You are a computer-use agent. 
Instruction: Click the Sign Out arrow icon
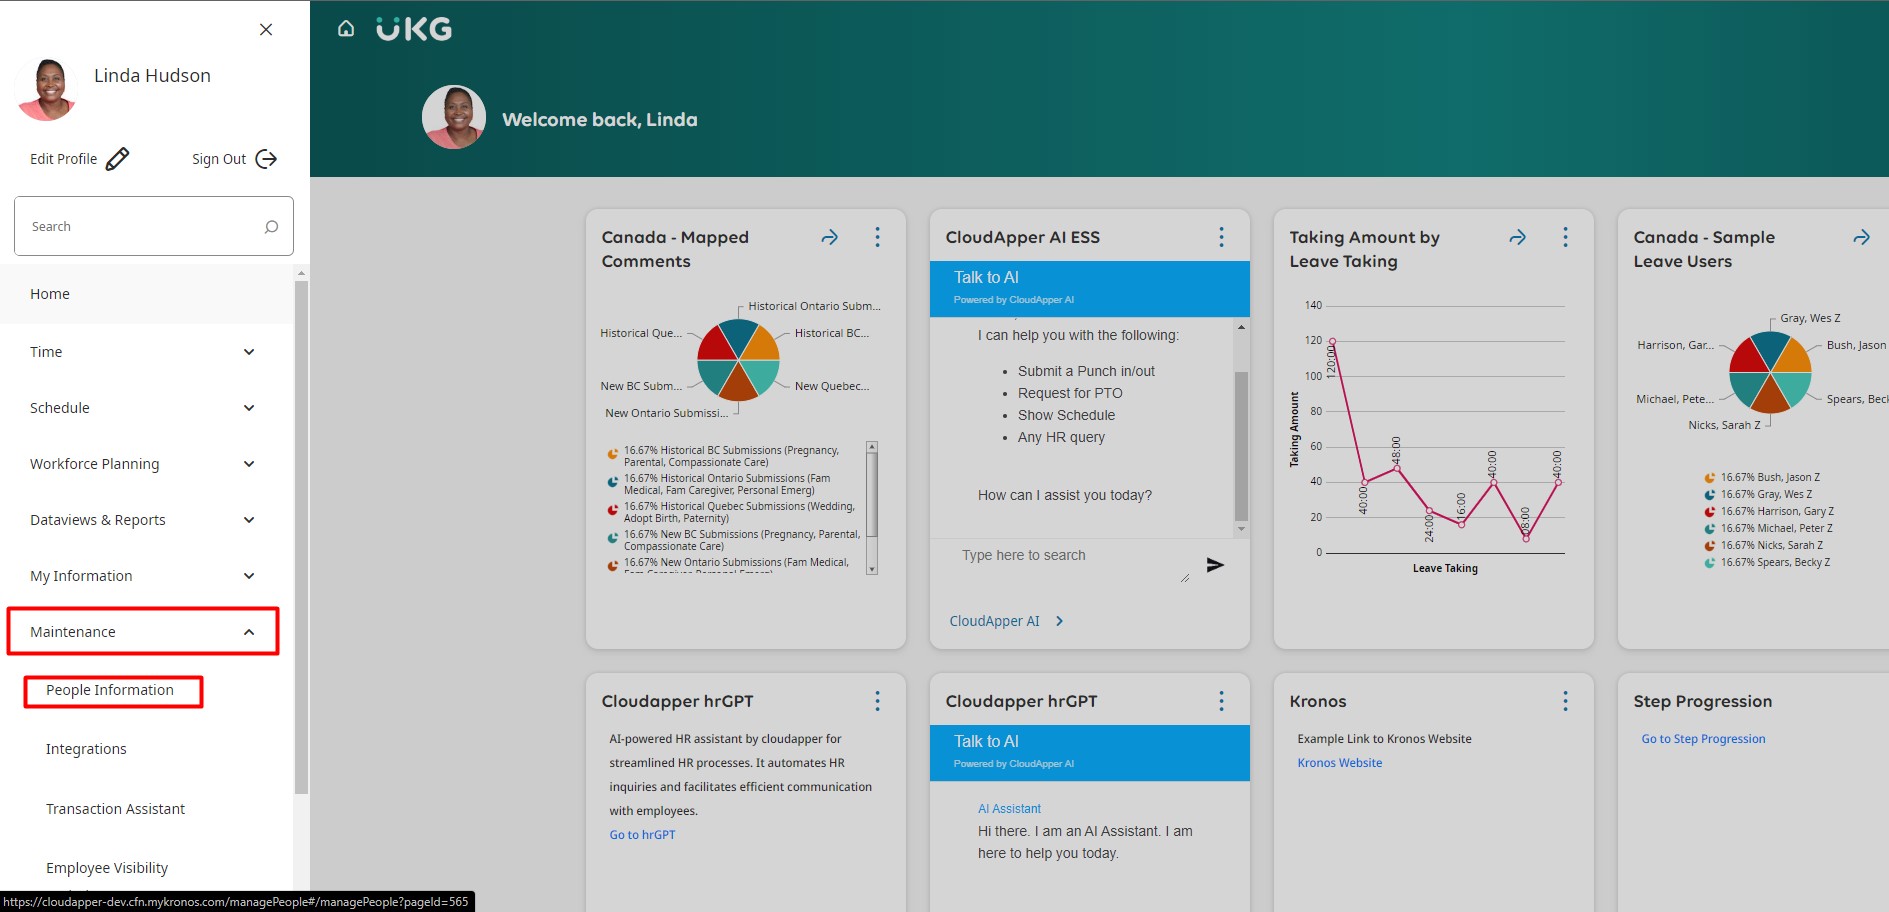point(266,159)
